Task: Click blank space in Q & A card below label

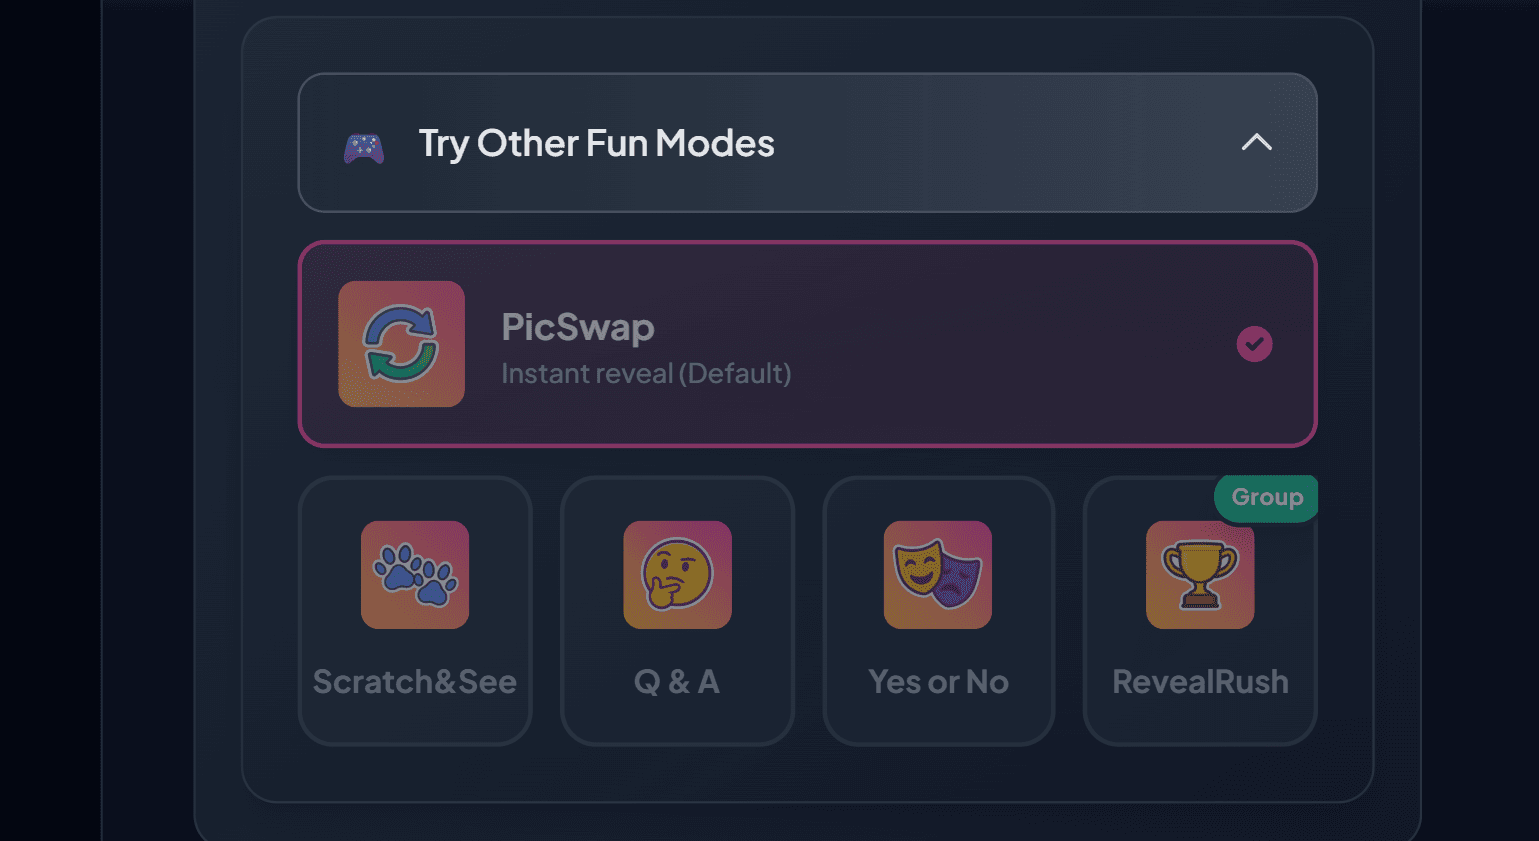Action: pyautogui.click(x=677, y=722)
